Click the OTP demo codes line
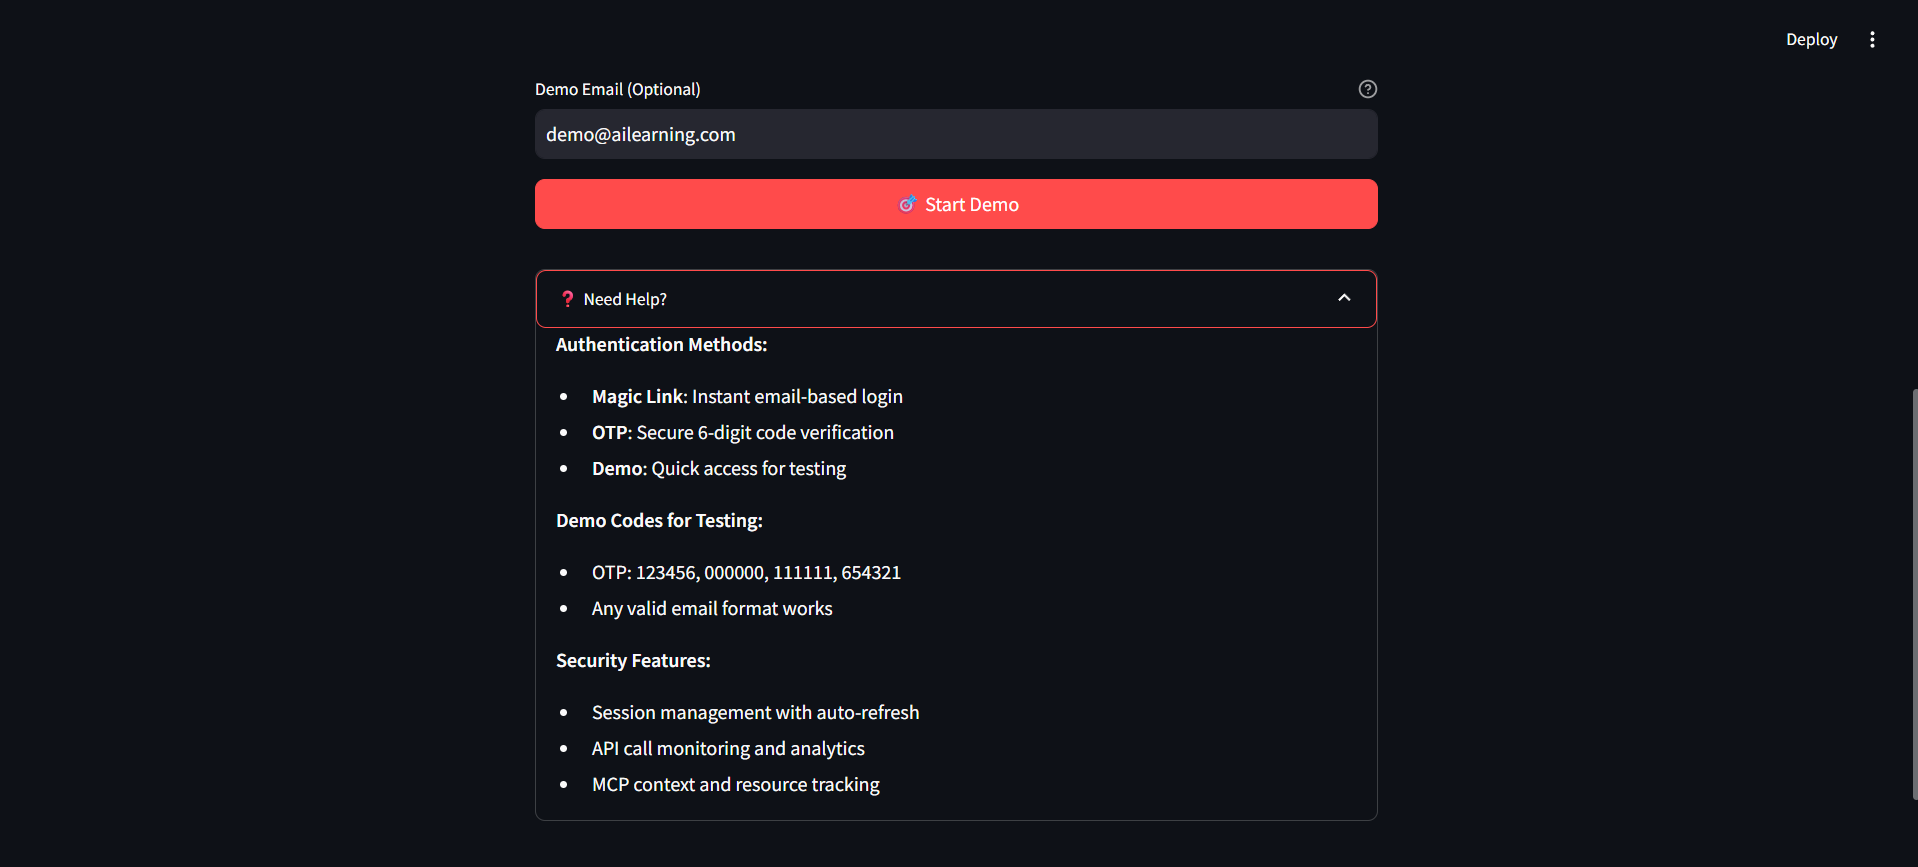The height and width of the screenshot is (867, 1918). click(745, 573)
